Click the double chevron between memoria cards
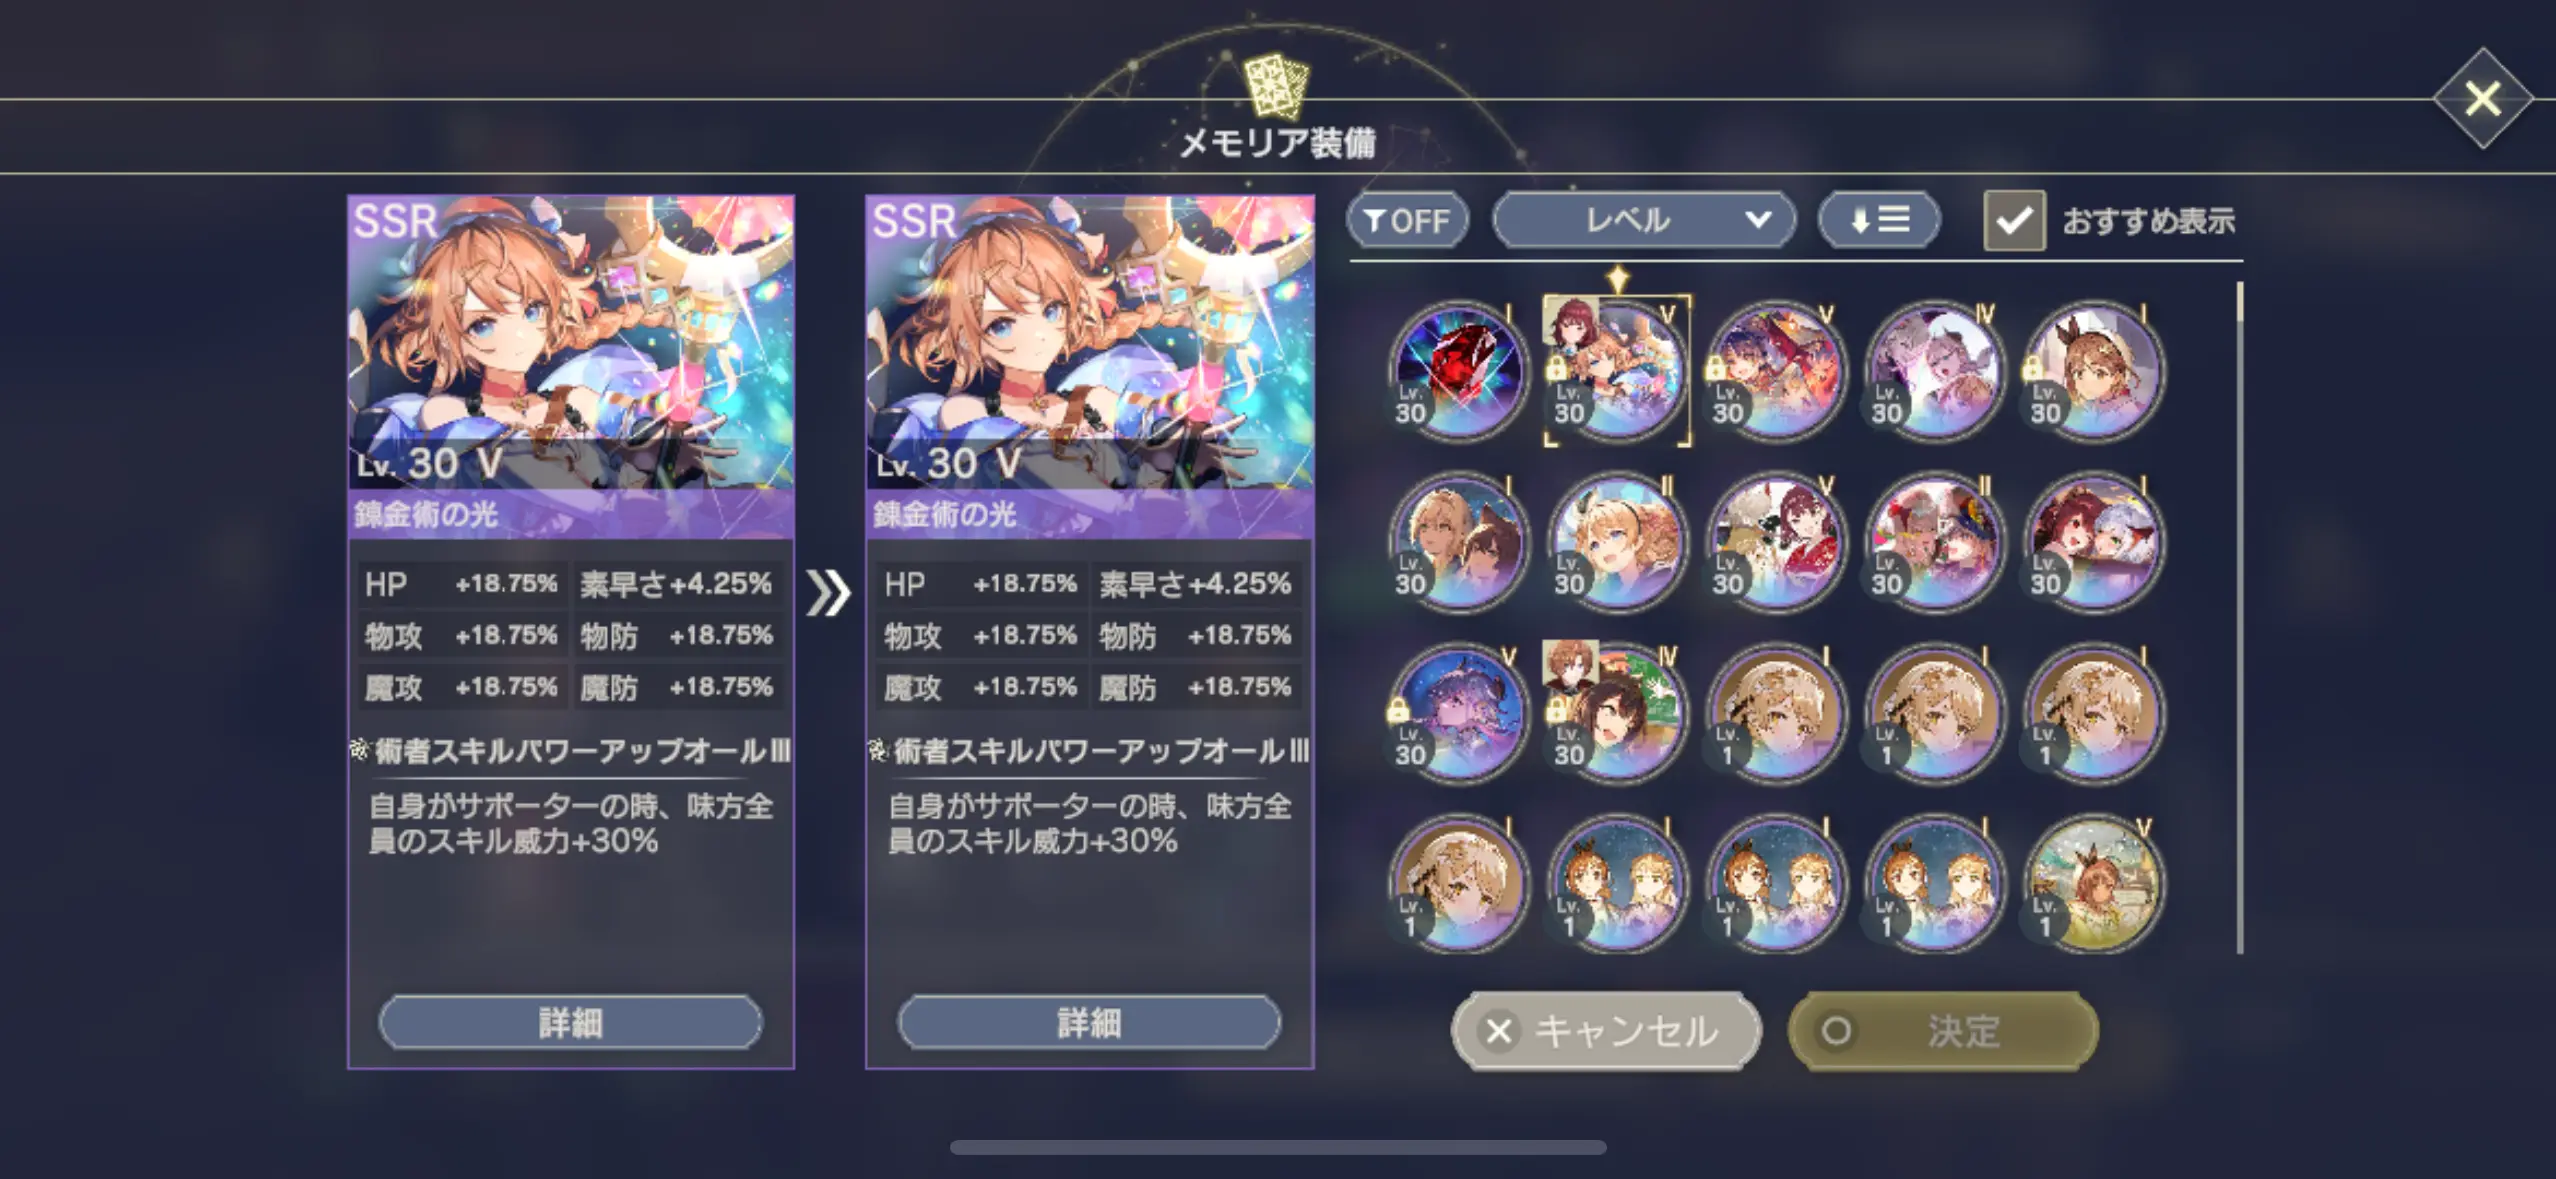Viewport: 2556px width, 1179px height. [x=829, y=594]
